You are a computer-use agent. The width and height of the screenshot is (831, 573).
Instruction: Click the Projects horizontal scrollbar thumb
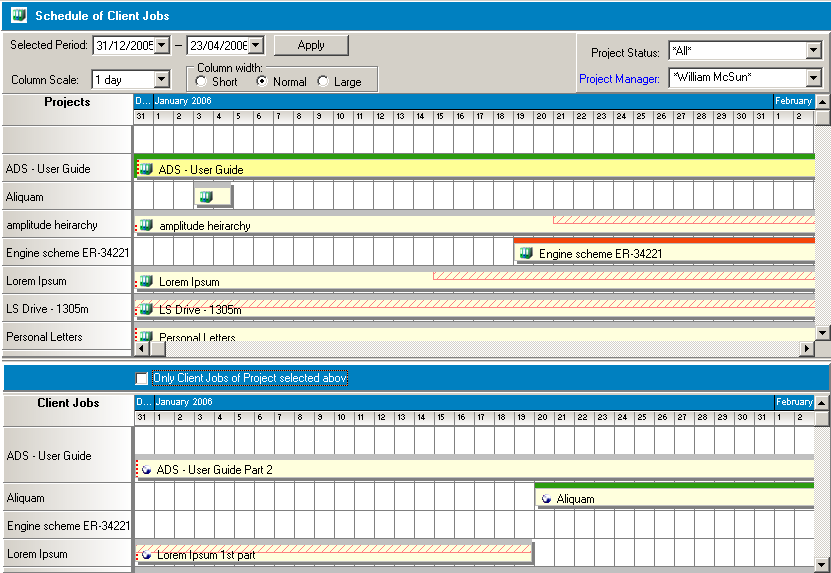click(x=157, y=348)
